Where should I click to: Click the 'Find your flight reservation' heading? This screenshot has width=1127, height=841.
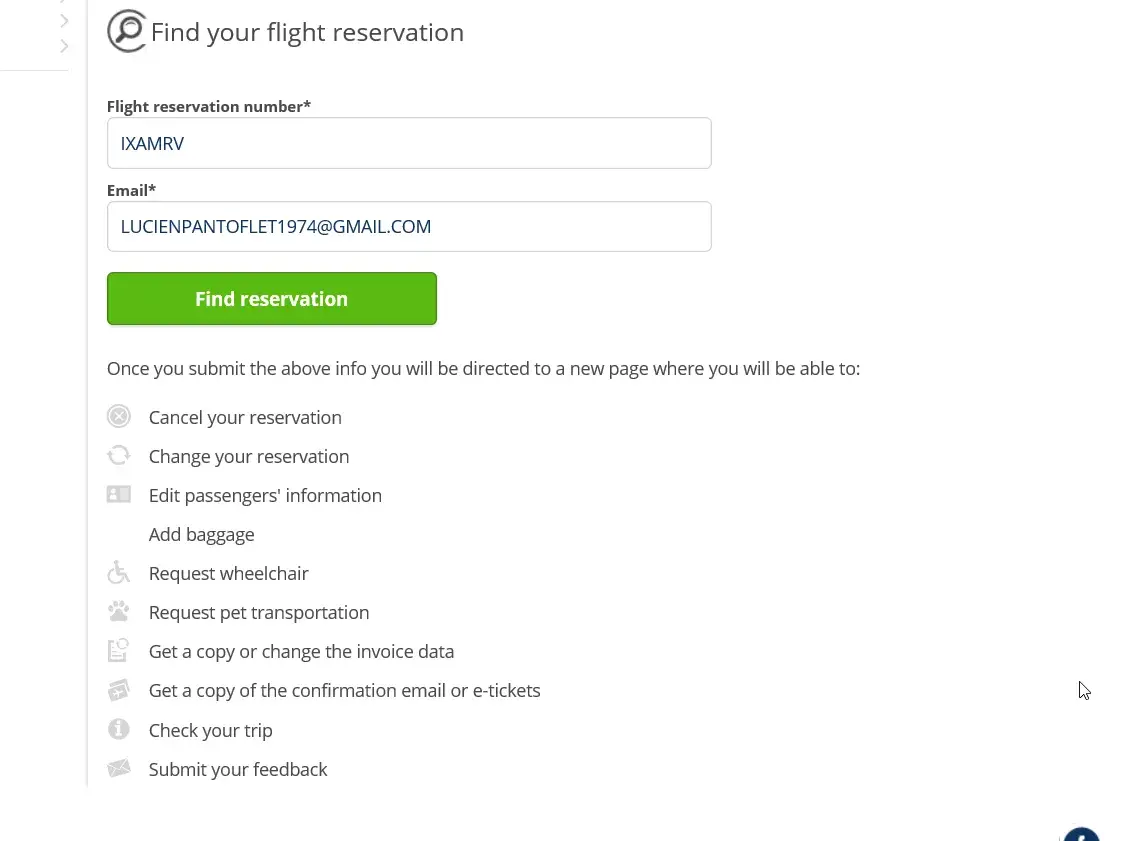tap(307, 32)
